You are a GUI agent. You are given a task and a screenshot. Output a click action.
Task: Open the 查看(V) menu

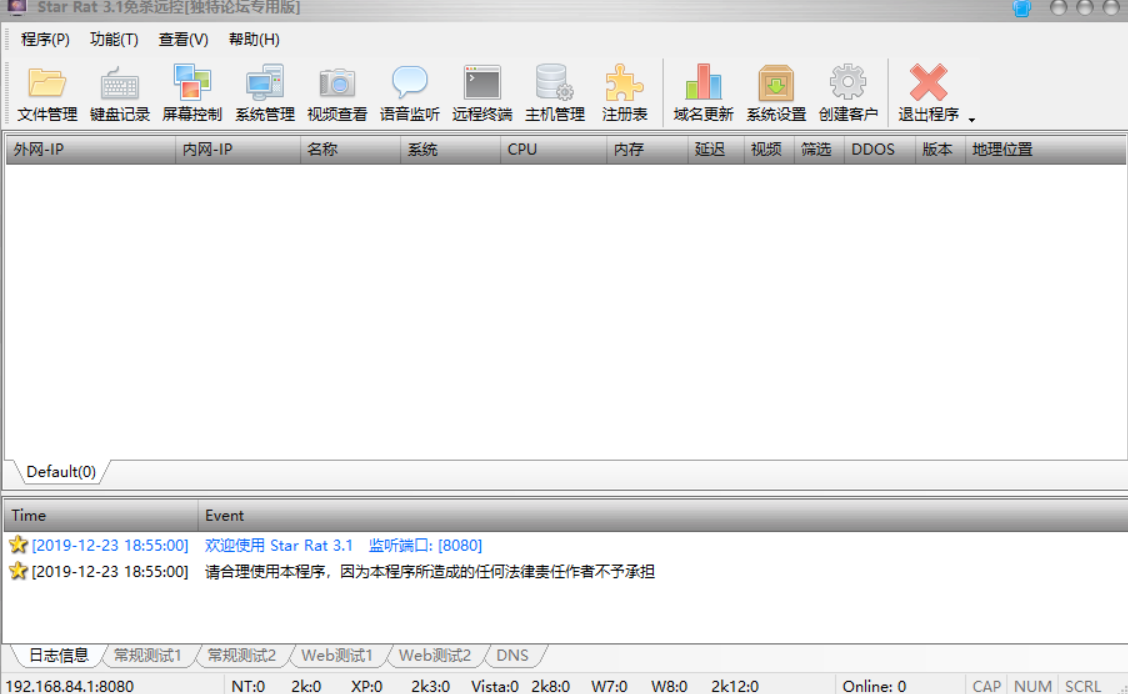tap(183, 40)
